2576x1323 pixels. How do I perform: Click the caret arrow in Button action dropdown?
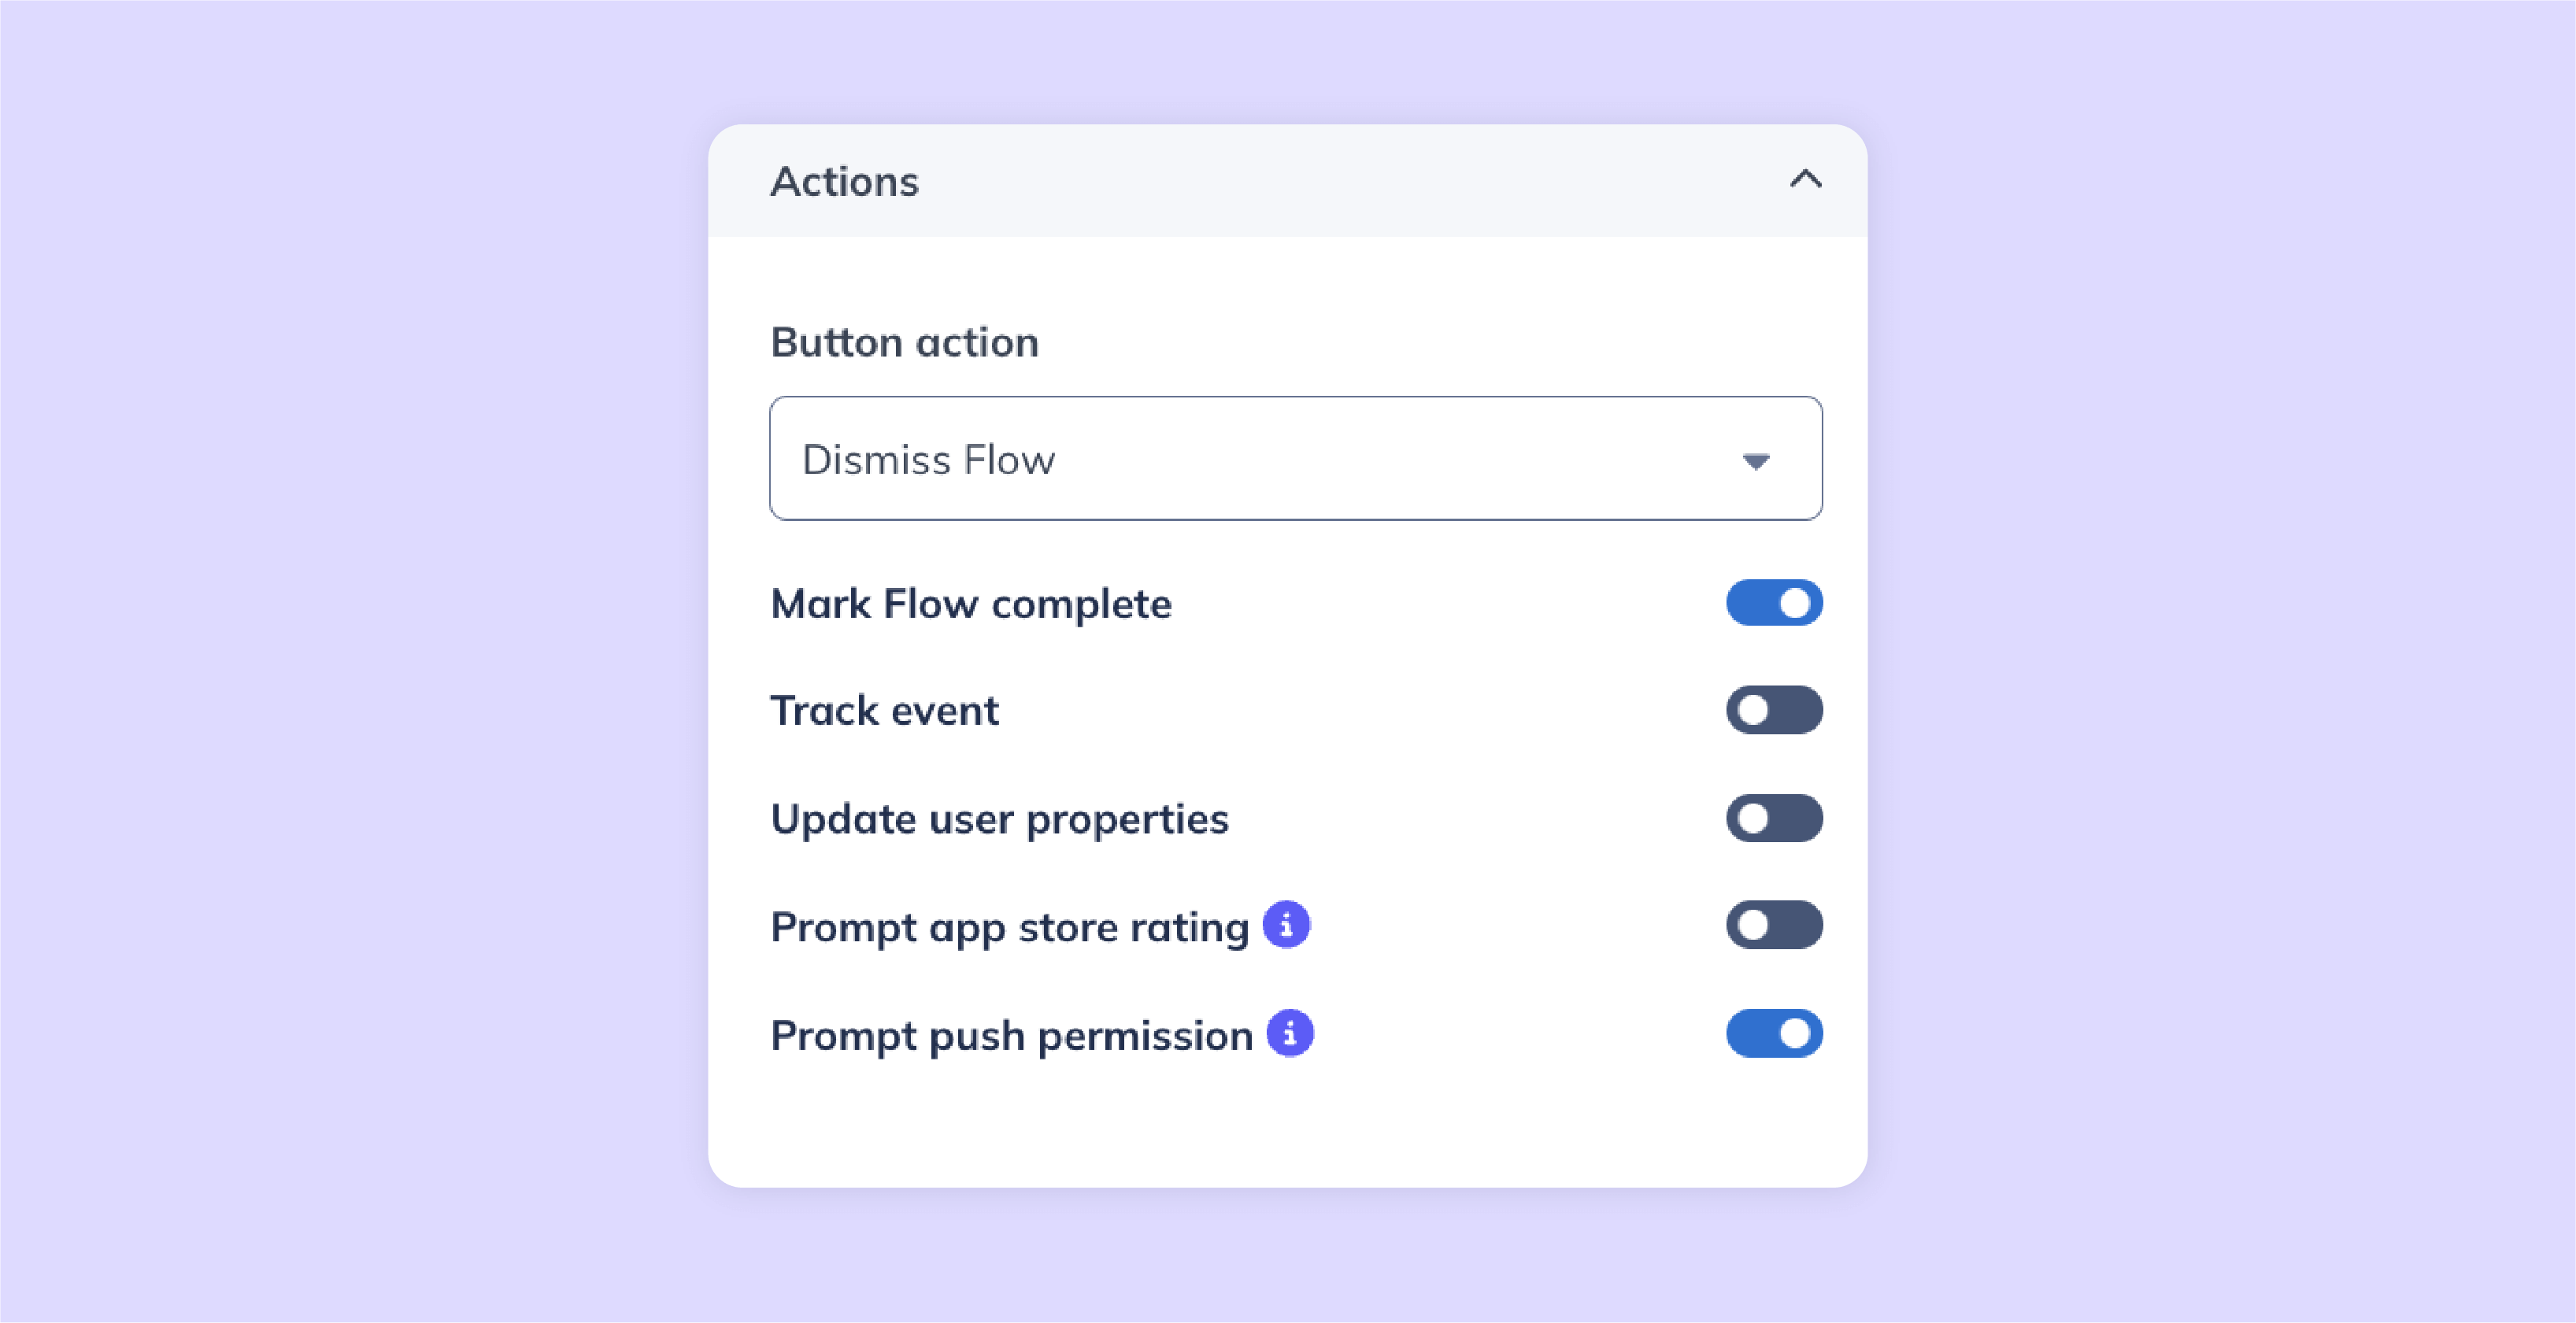pos(1756,461)
